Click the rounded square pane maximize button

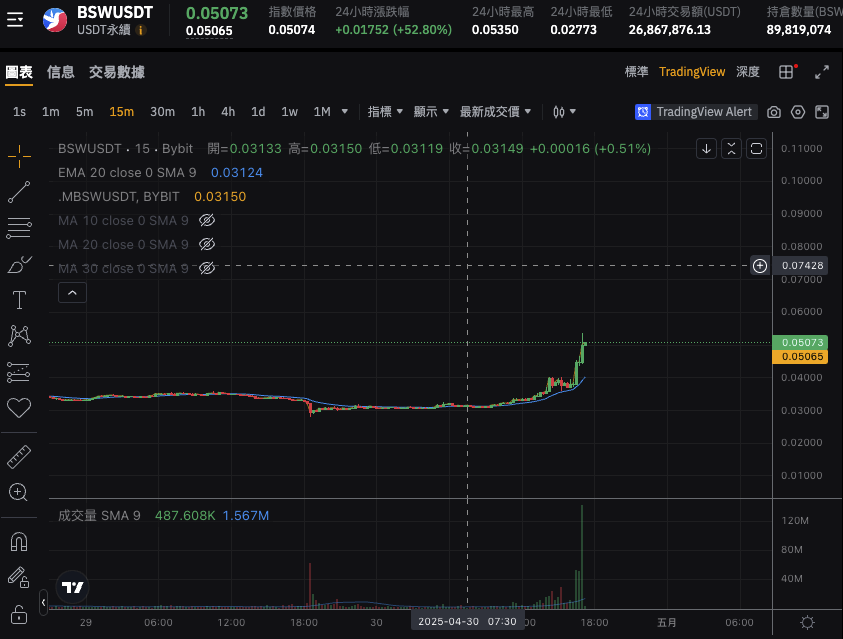pyautogui.click(x=756, y=149)
